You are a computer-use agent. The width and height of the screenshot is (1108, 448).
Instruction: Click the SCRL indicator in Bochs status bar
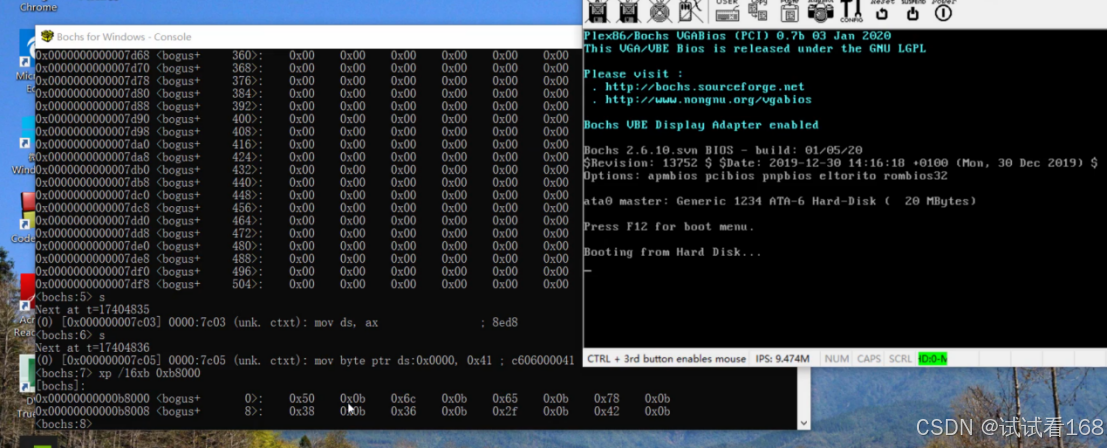(x=900, y=359)
